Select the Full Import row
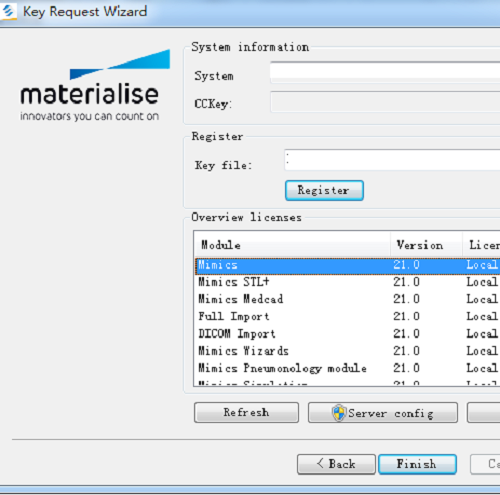500x495 pixels. point(347,317)
